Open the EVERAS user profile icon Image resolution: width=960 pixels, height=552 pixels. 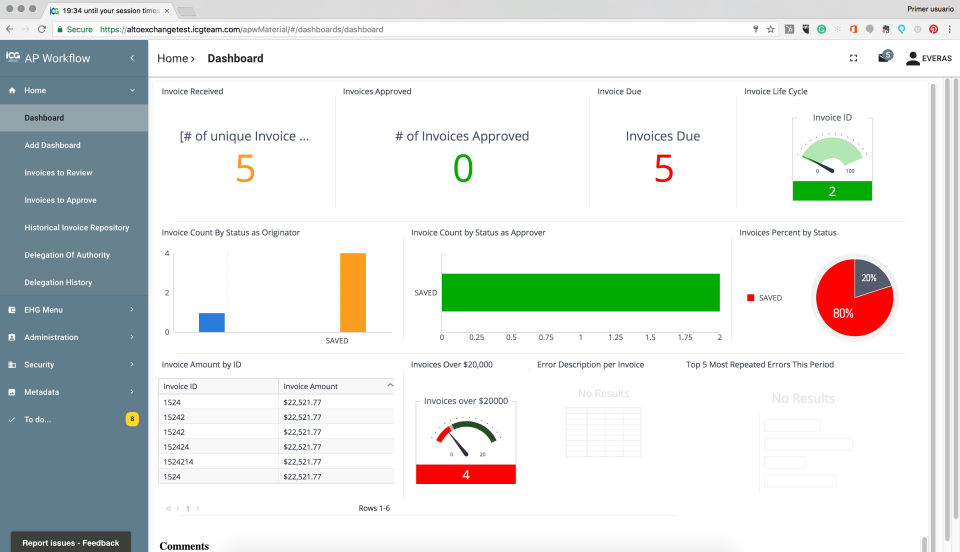912,59
